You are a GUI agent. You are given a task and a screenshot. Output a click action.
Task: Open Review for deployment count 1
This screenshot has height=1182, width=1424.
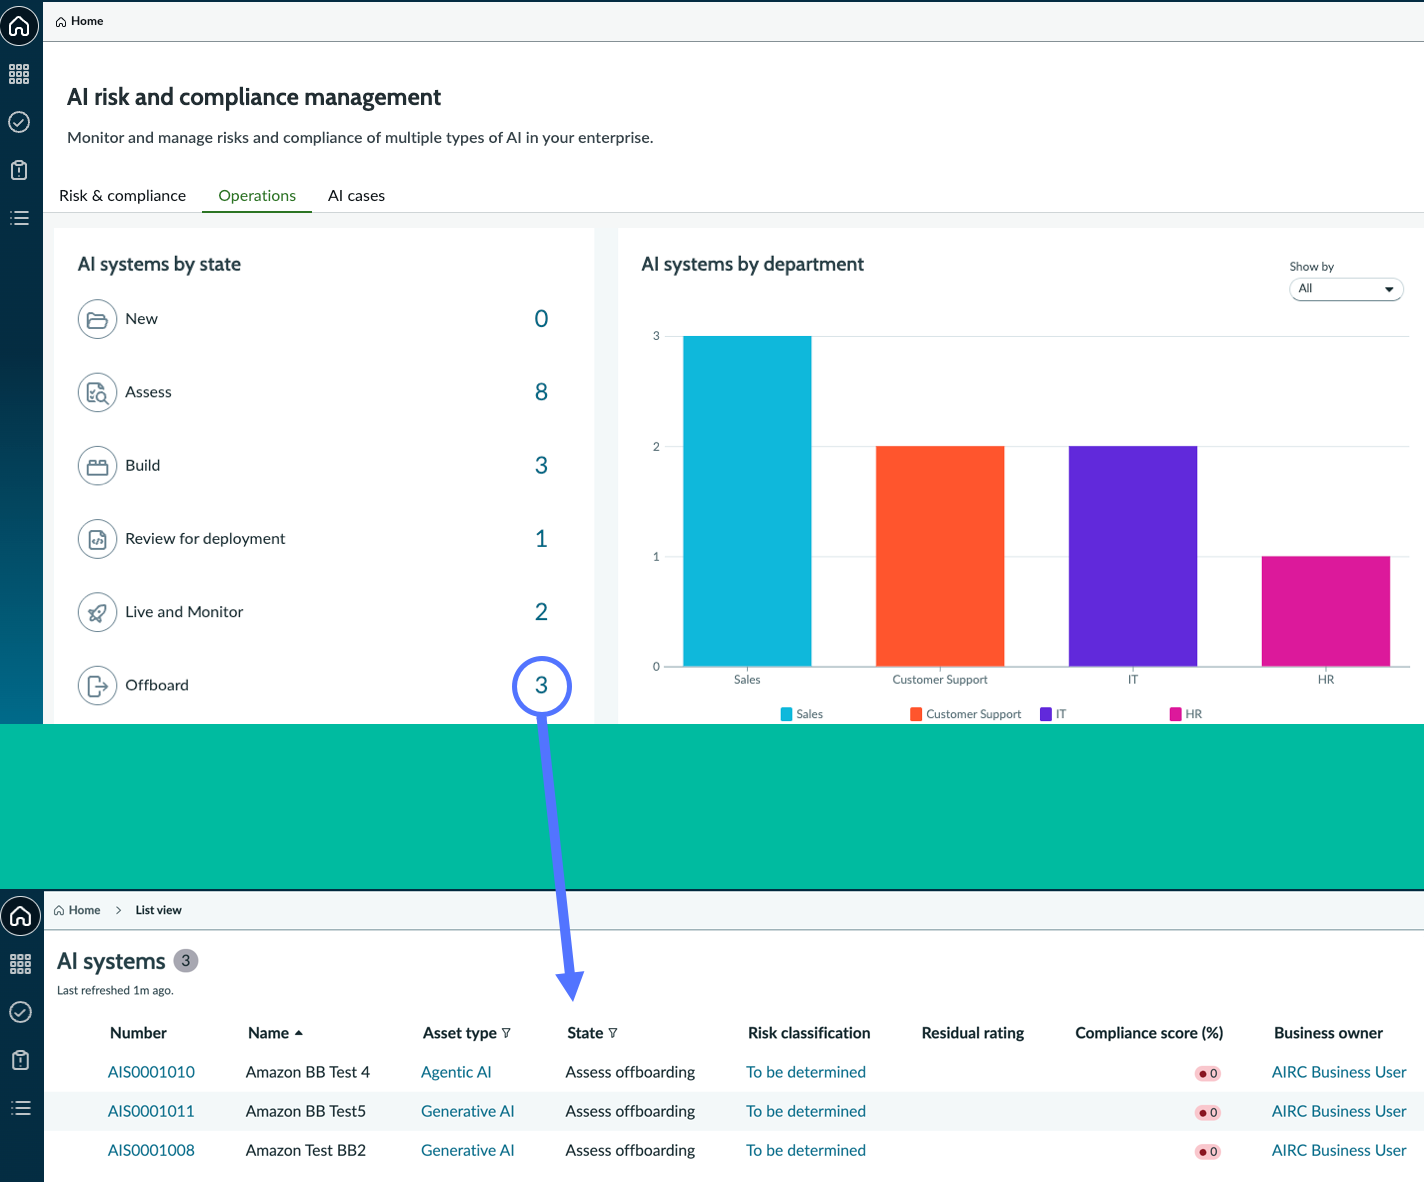[x=541, y=539]
